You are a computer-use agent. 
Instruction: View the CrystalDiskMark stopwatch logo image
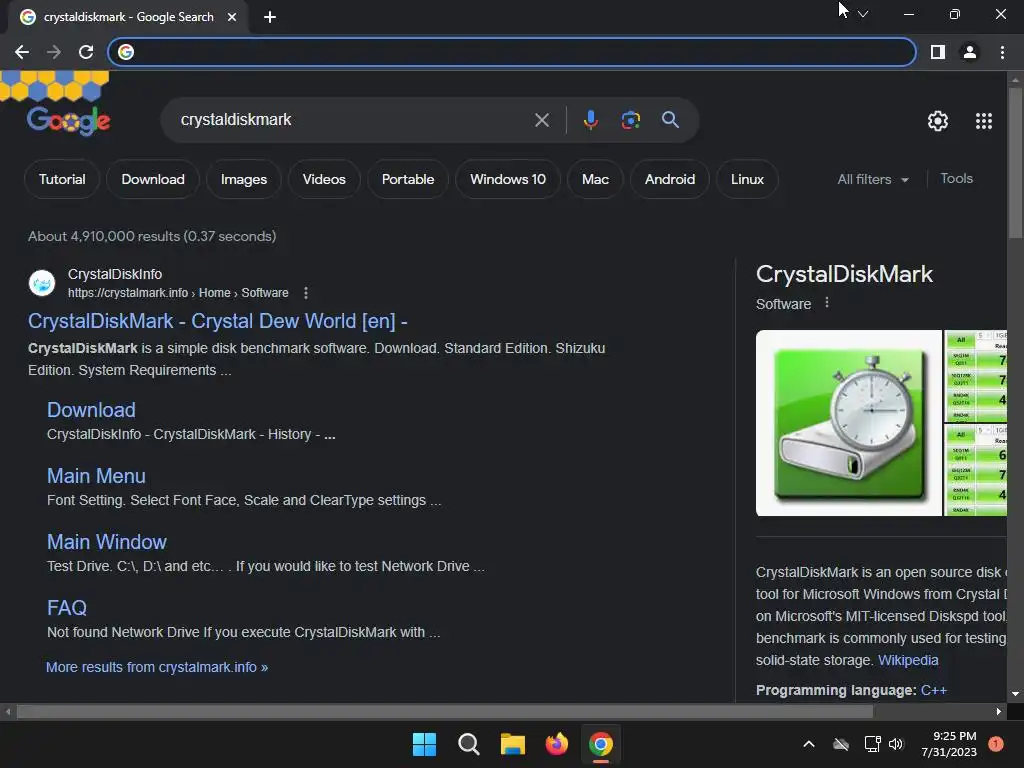pyautogui.click(x=848, y=423)
